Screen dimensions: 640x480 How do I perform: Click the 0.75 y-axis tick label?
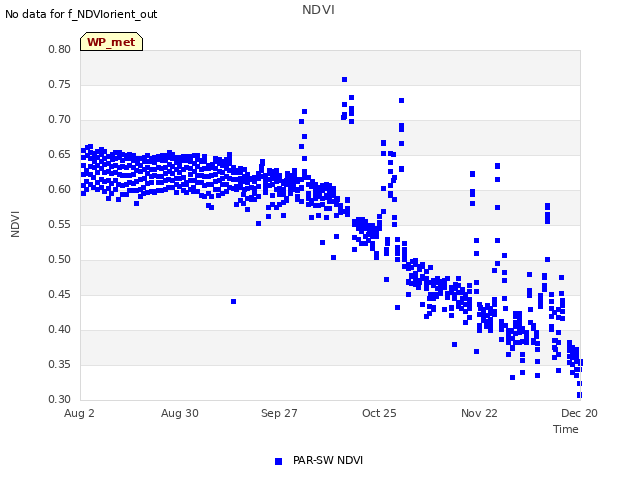pos(60,84)
